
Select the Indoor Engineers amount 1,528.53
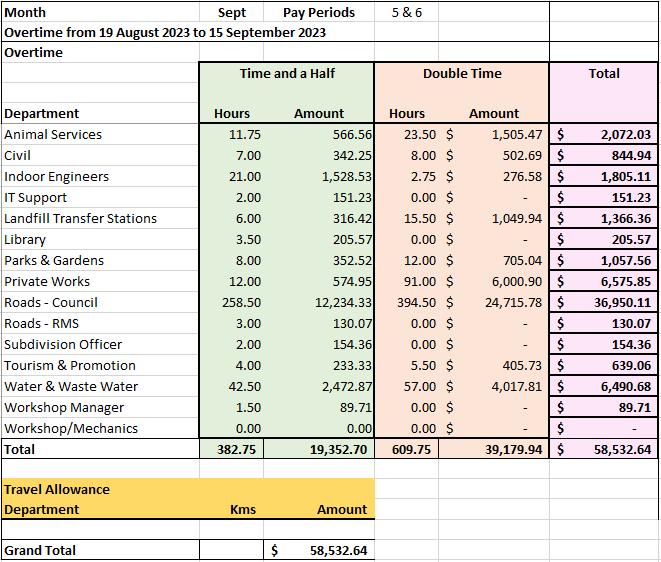[318, 176]
